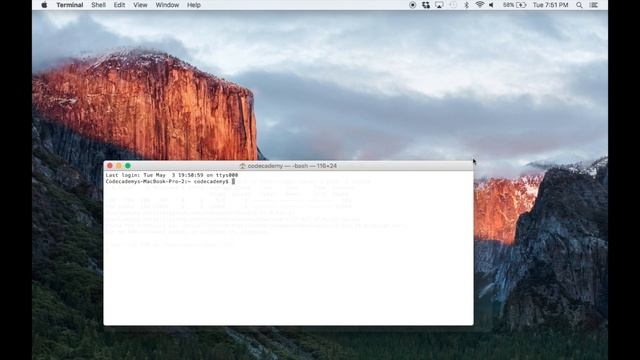Open the View menu

pos(140,5)
